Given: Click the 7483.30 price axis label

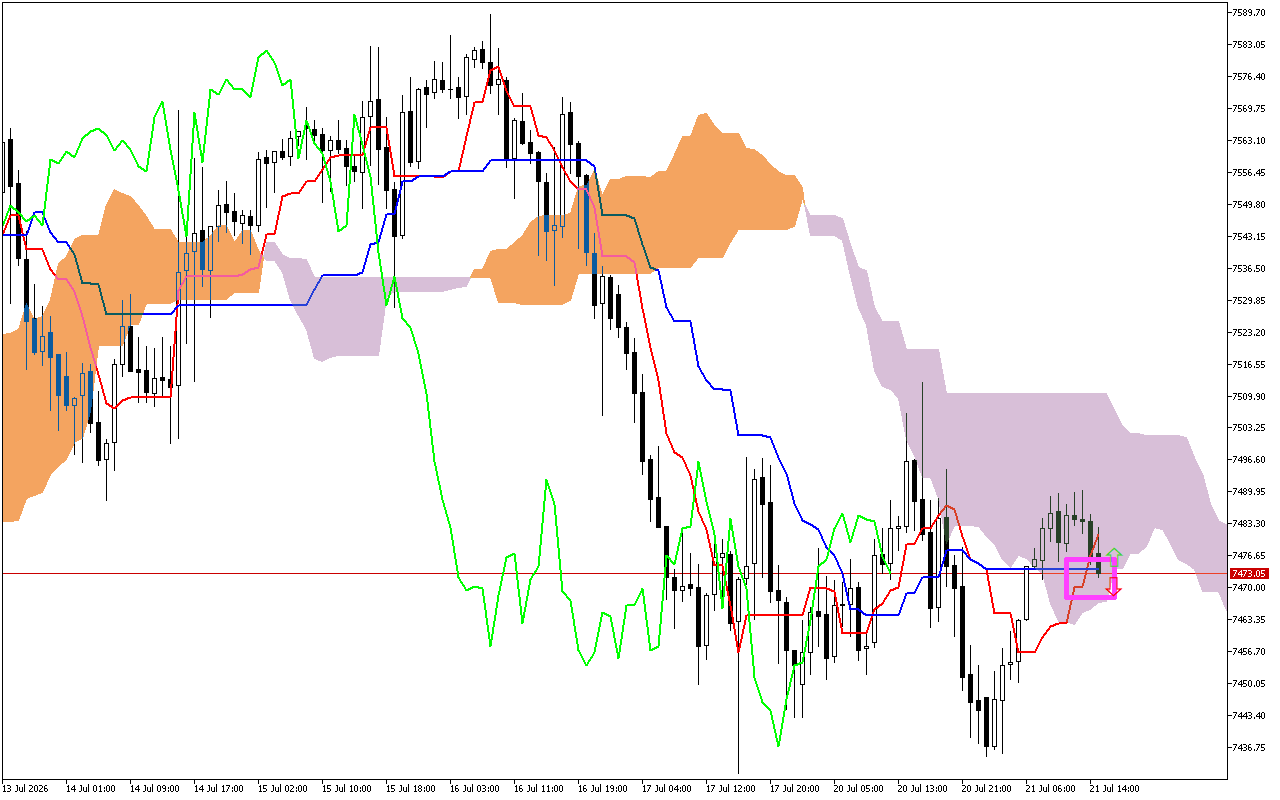Looking at the screenshot, I should coord(1250,524).
